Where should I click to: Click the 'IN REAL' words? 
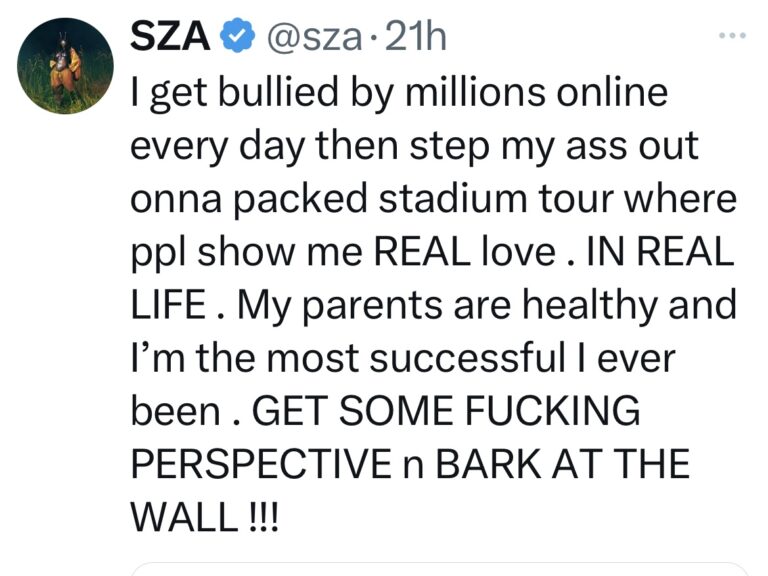coord(673,253)
